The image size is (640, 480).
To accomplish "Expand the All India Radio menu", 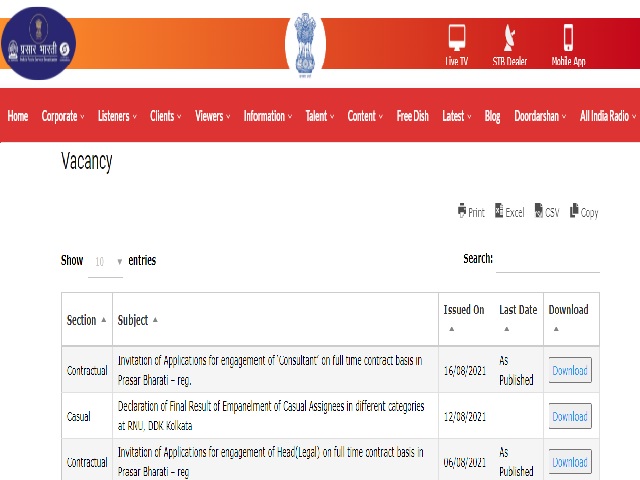I will tap(608, 116).
